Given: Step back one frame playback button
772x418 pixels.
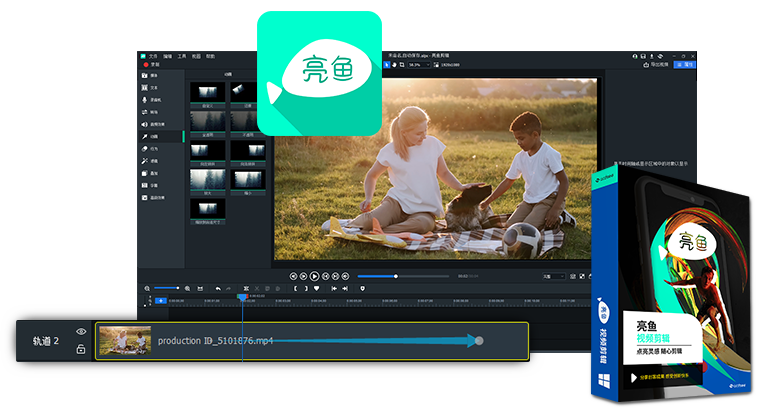Looking at the screenshot, I should [x=303, y=276].
